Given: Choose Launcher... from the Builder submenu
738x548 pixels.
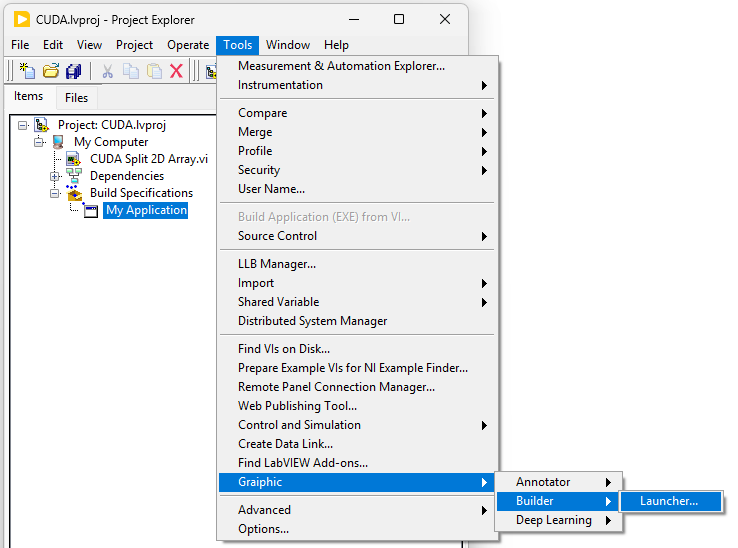Looking at the screenshot, I should pos(668,501).
